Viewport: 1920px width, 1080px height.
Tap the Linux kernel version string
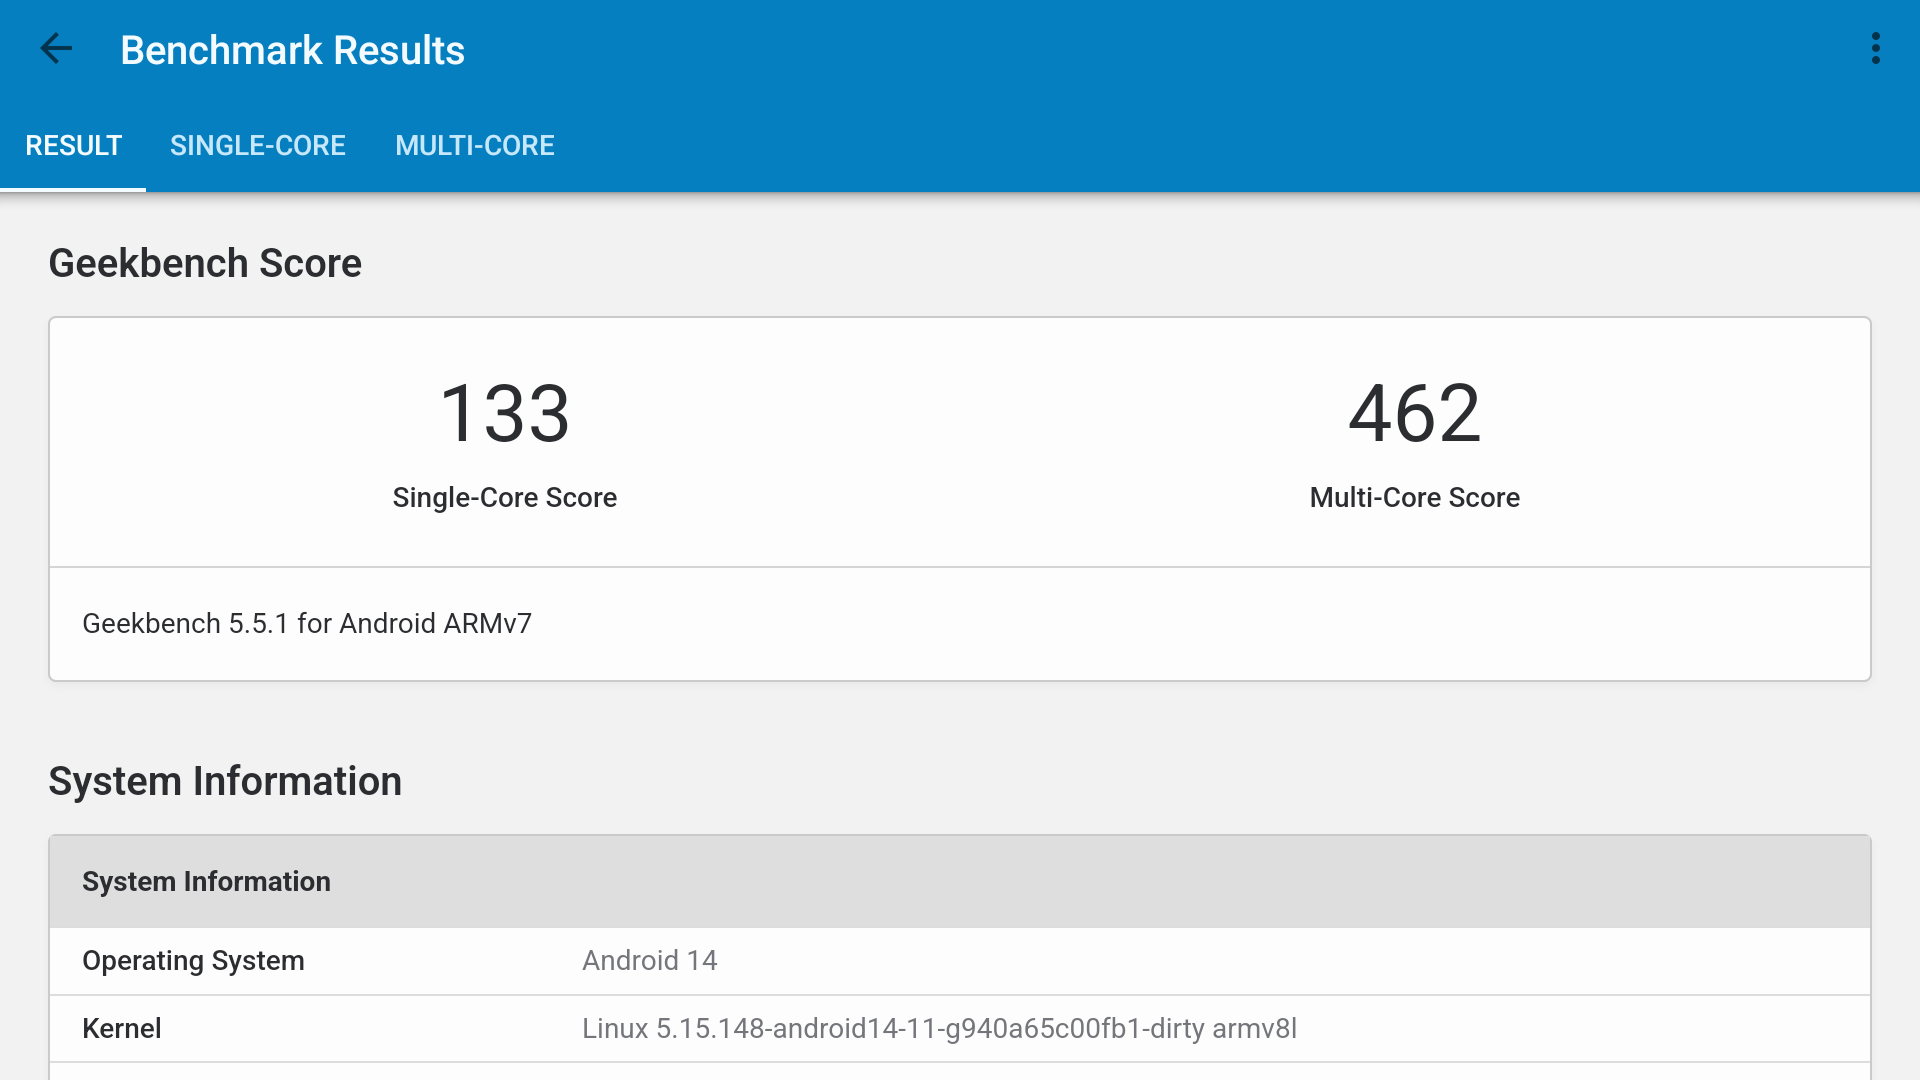coord(938,1029)
